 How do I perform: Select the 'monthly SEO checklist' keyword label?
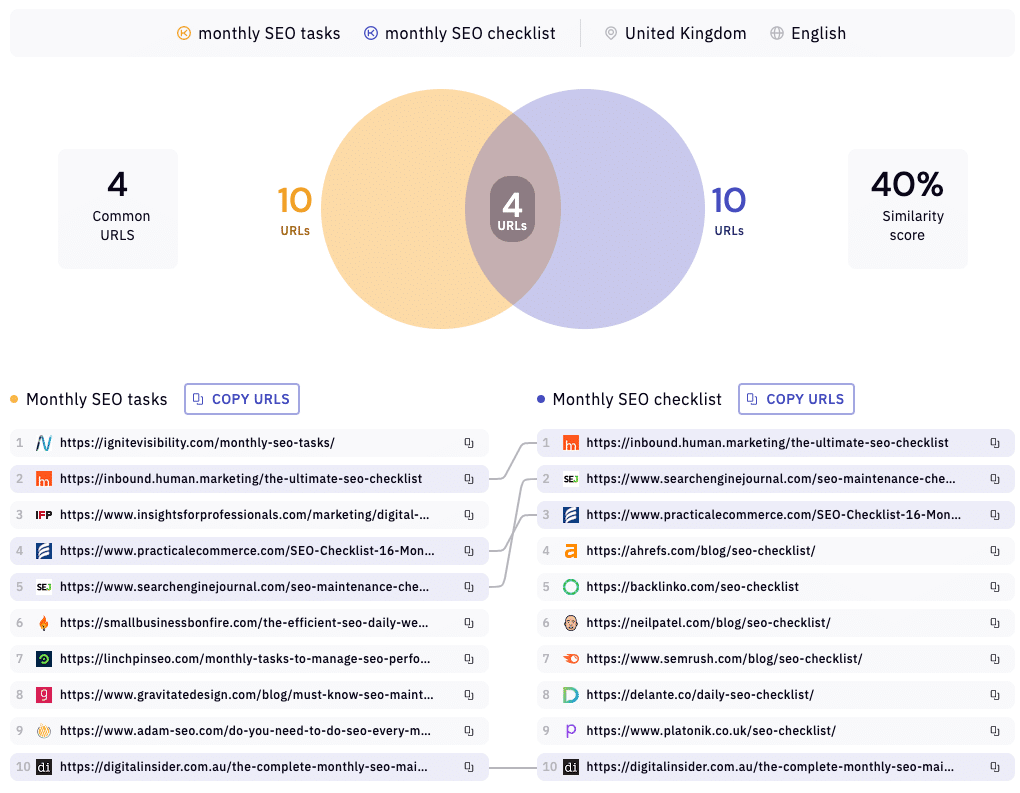click(469, 33)
